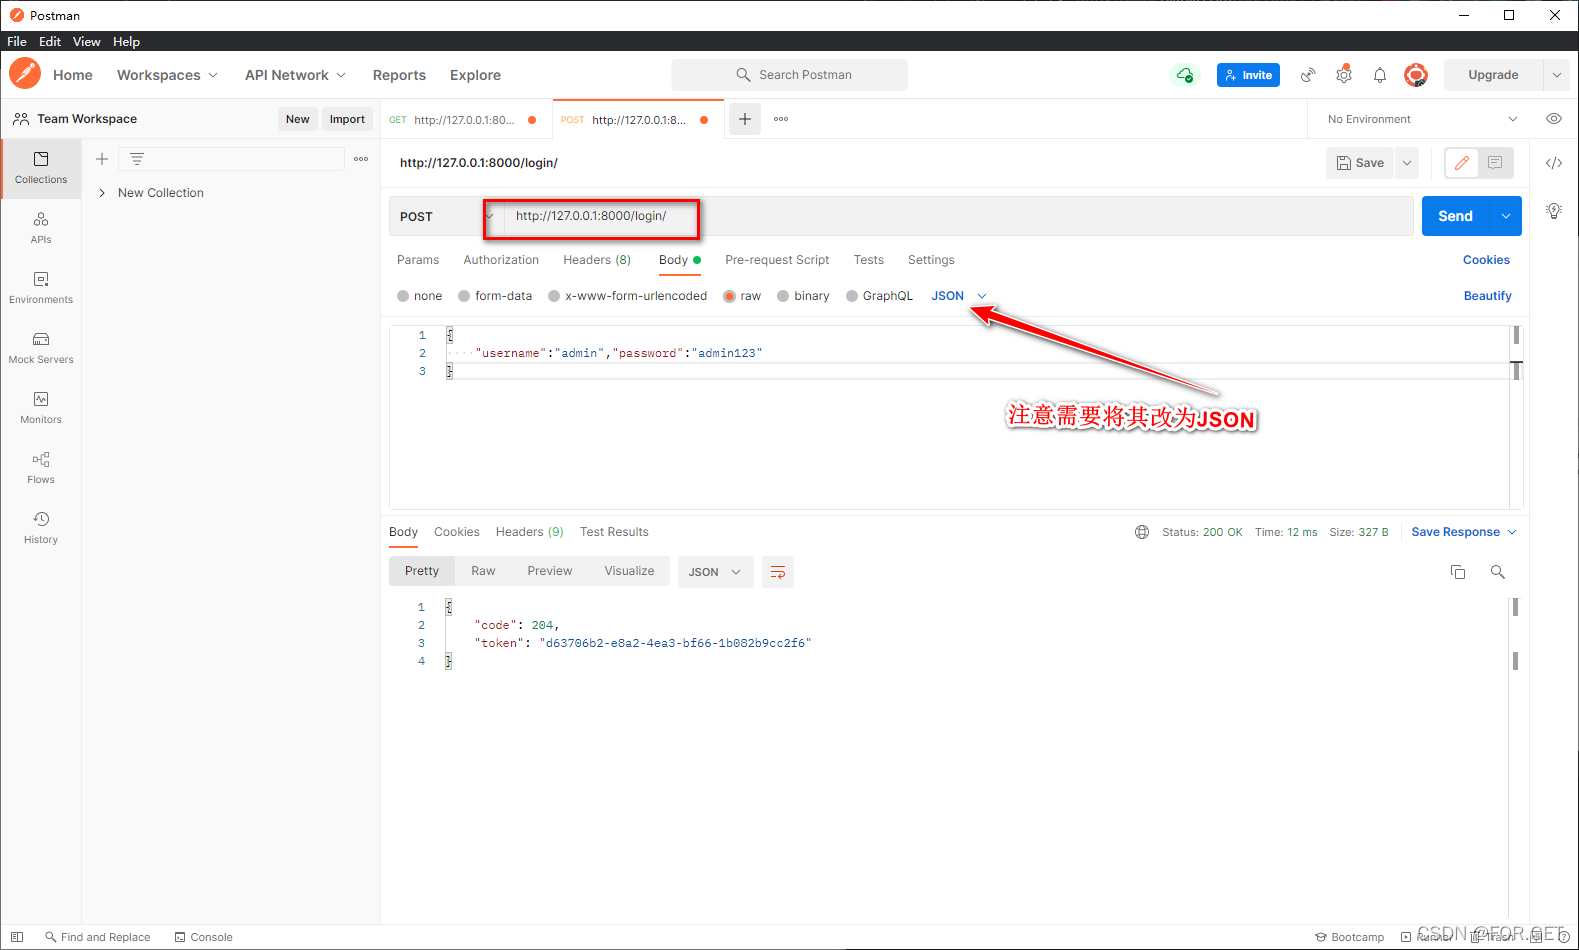Open the lightbulb info panel icon
1579x950 pixels.
point(1554,211)
